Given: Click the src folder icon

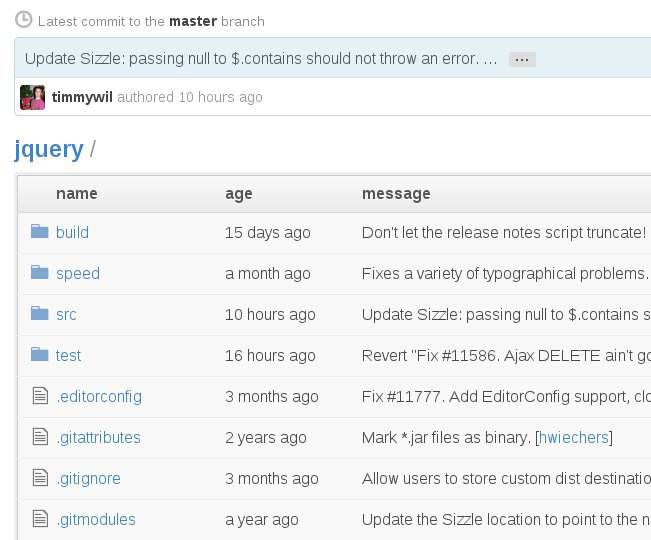Looking at the screenshot, I should coord(39,313).
